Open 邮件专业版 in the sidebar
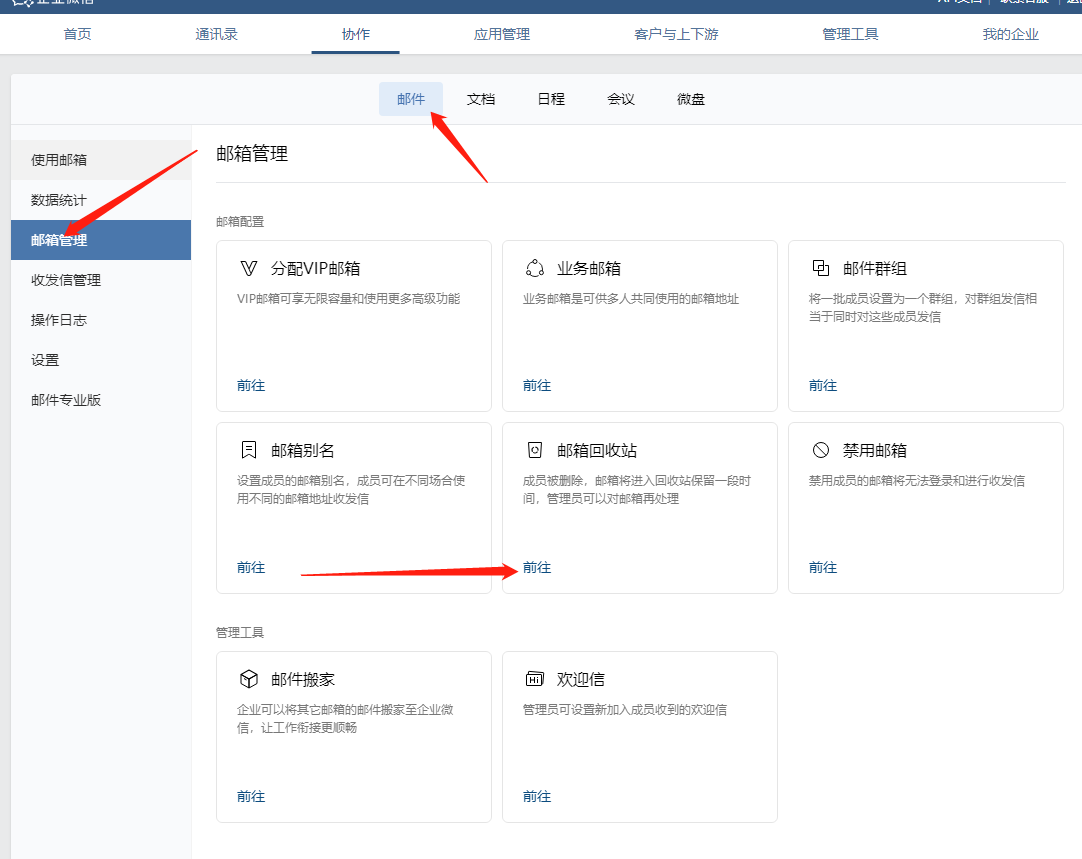This screenshot has height=859, width=1082. click(66, 400)
